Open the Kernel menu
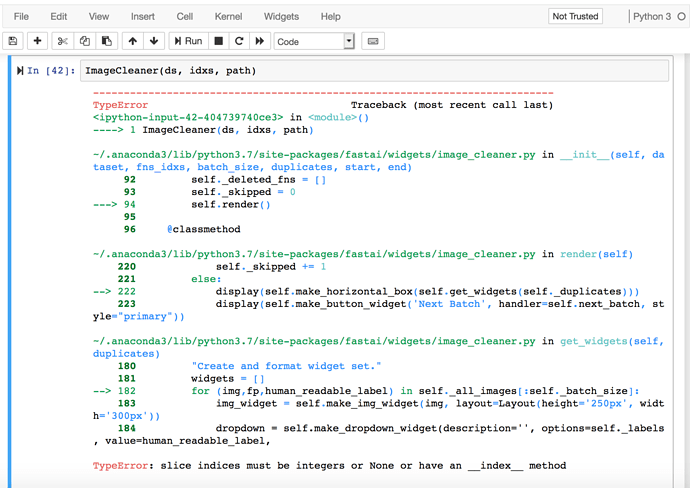Viewport: 690px width, 488px height. [x=228, y=16]
